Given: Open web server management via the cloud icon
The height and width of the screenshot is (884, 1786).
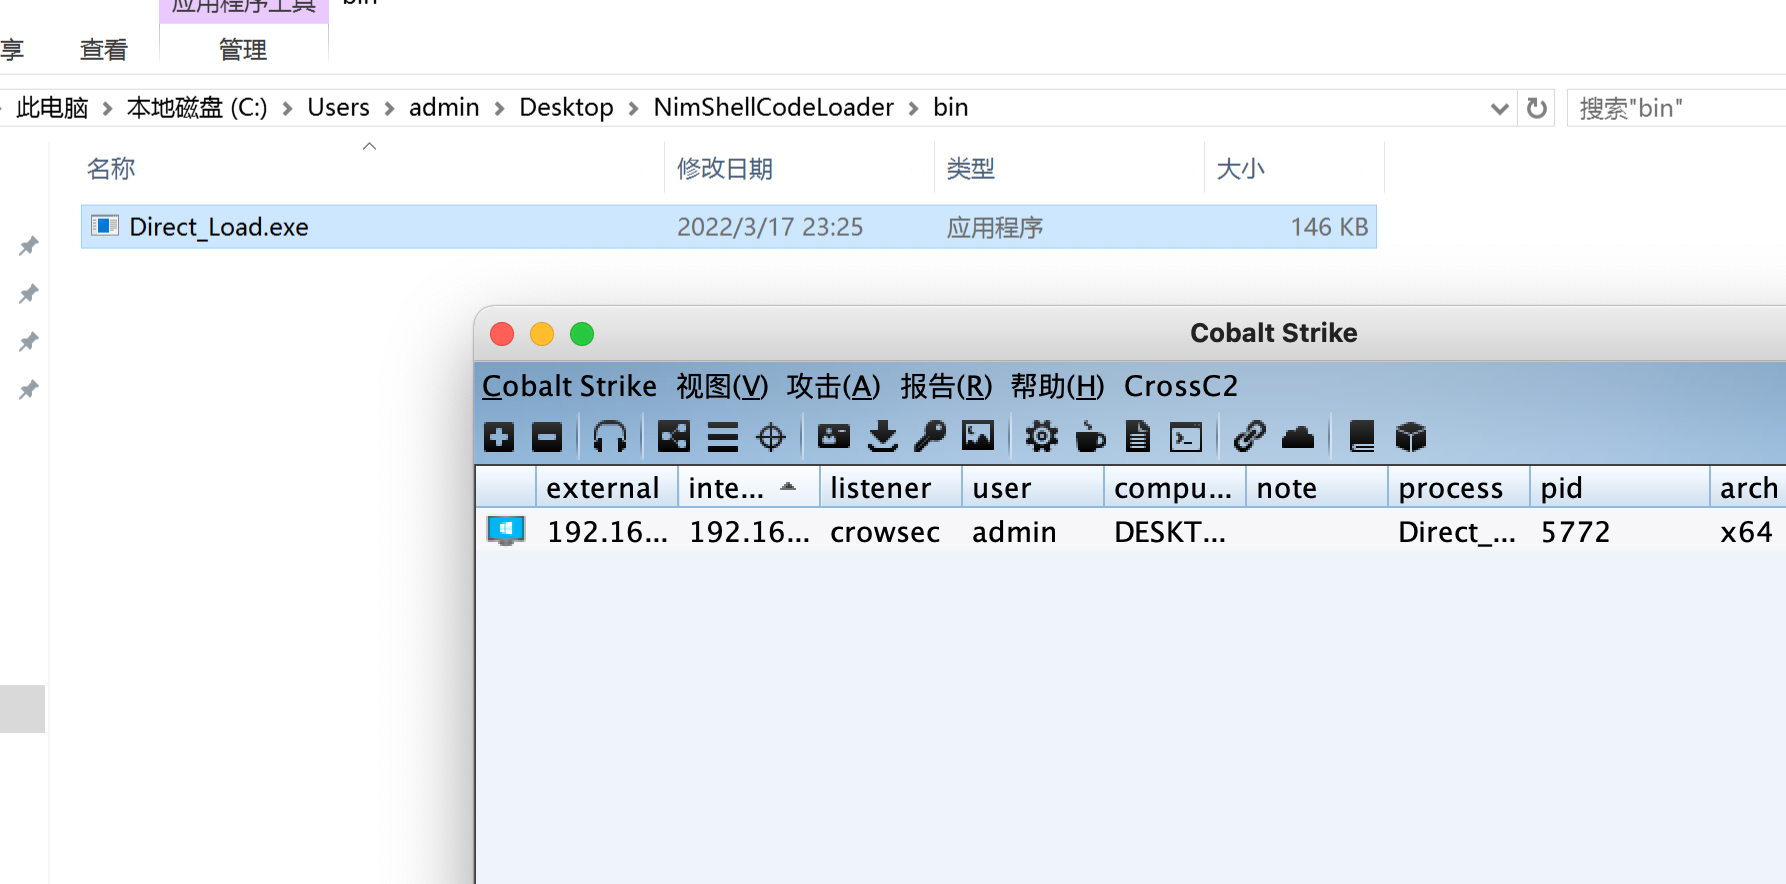Looking at the screenshot, I should (x=1298, y=437).
